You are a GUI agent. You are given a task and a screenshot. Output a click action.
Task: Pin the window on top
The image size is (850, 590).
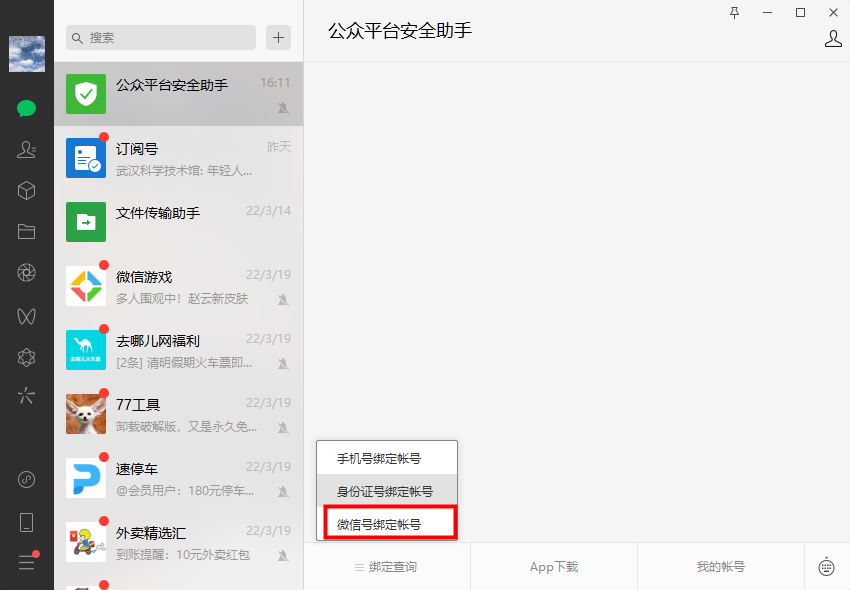[x=735, y=12]
